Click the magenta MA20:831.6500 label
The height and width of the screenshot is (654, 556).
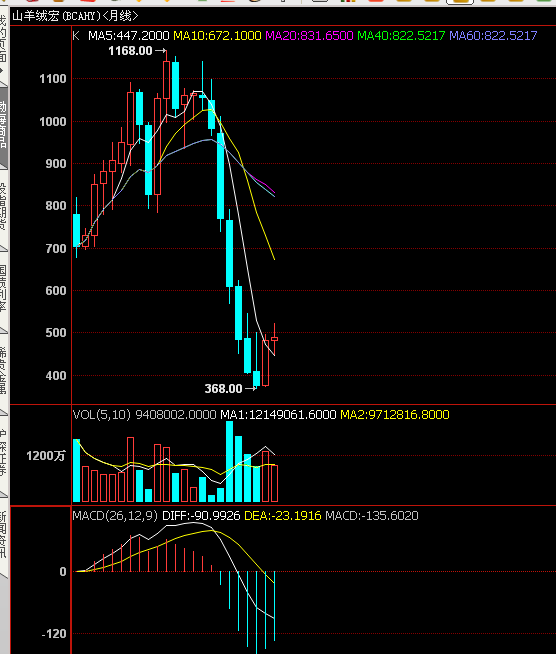(309, 35)
